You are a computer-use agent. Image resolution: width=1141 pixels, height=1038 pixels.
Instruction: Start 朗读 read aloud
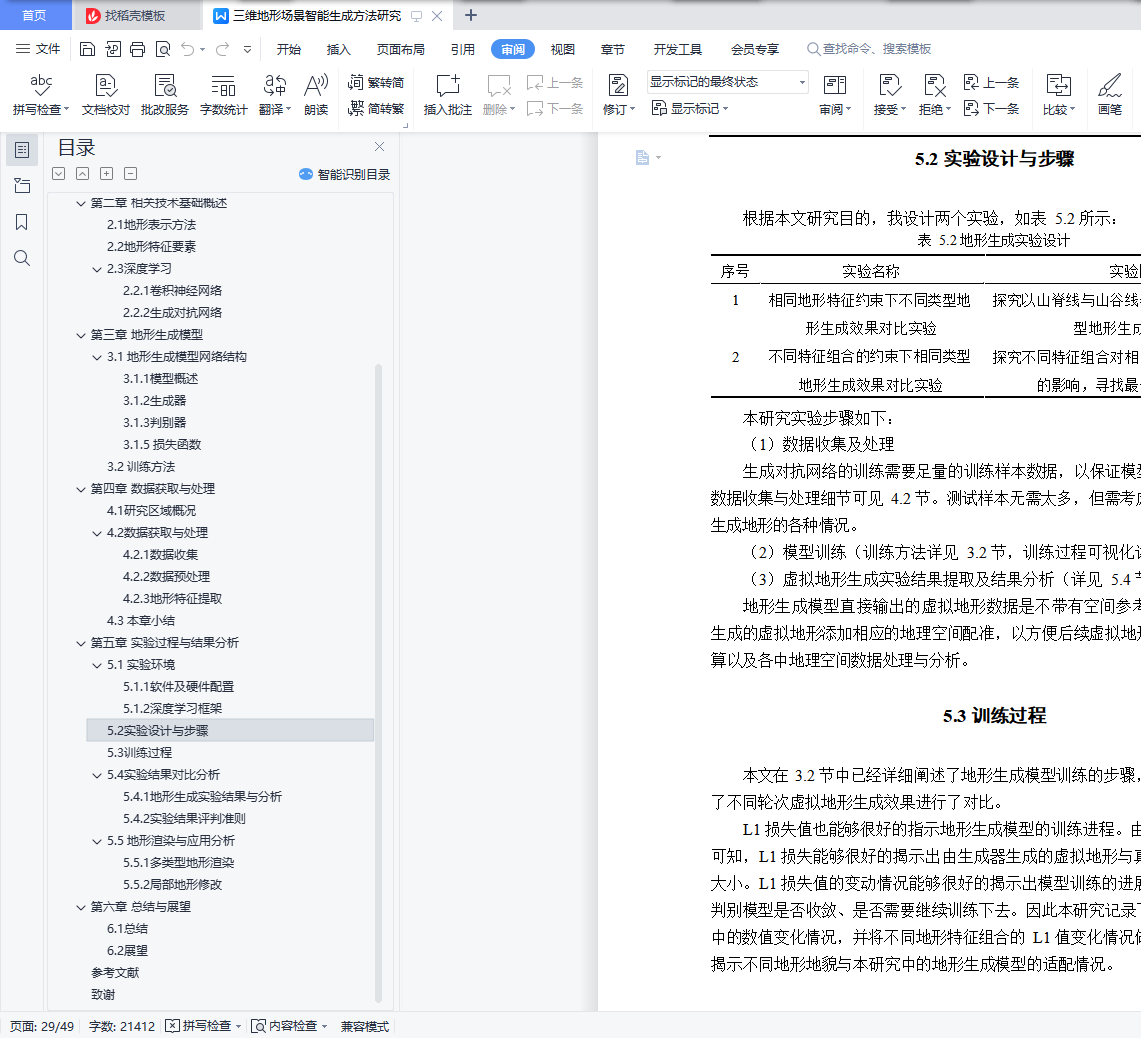point(316,95)
